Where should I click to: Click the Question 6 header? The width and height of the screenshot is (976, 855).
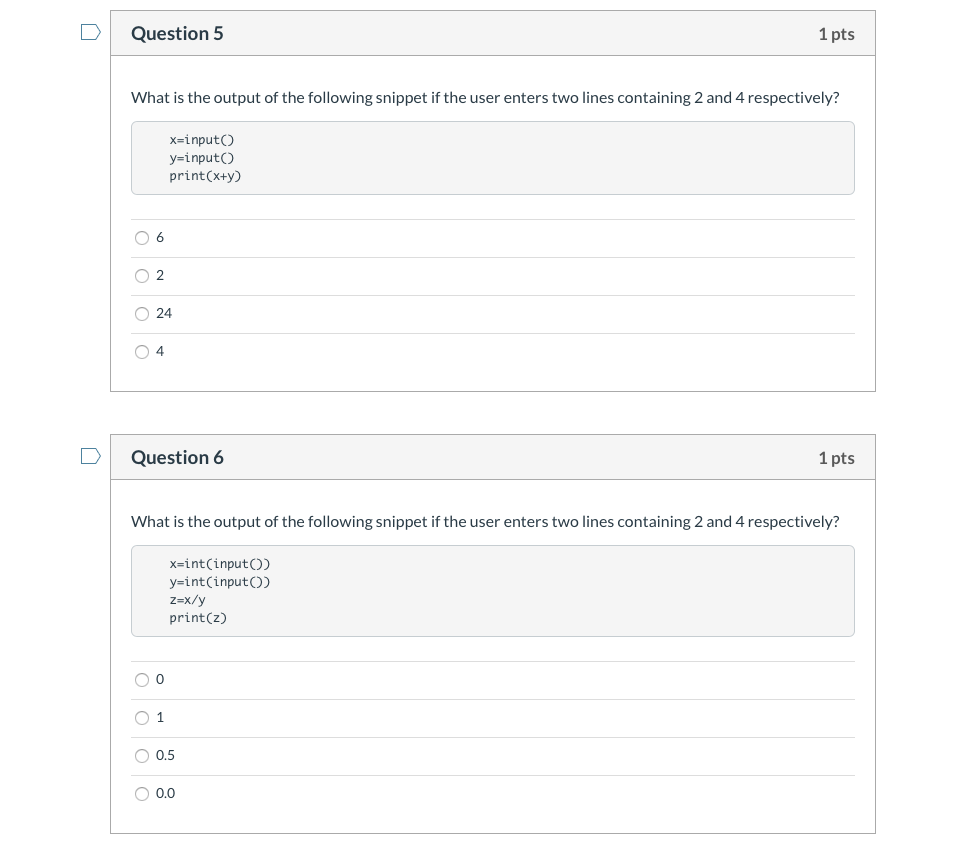point(177,456)
